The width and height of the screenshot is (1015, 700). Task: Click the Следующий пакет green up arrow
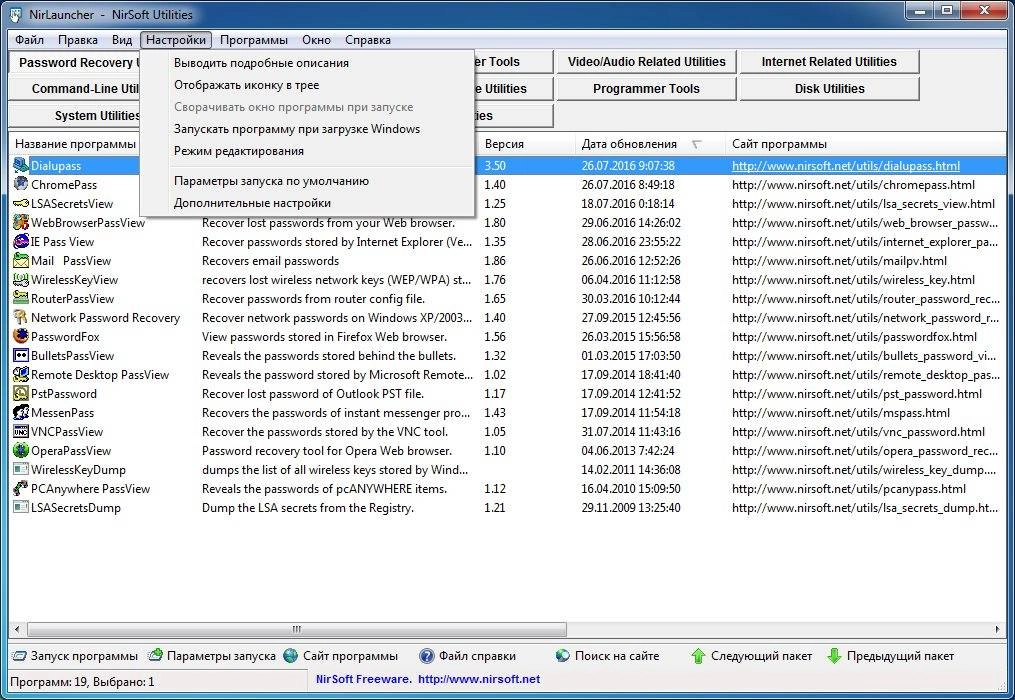698,656
